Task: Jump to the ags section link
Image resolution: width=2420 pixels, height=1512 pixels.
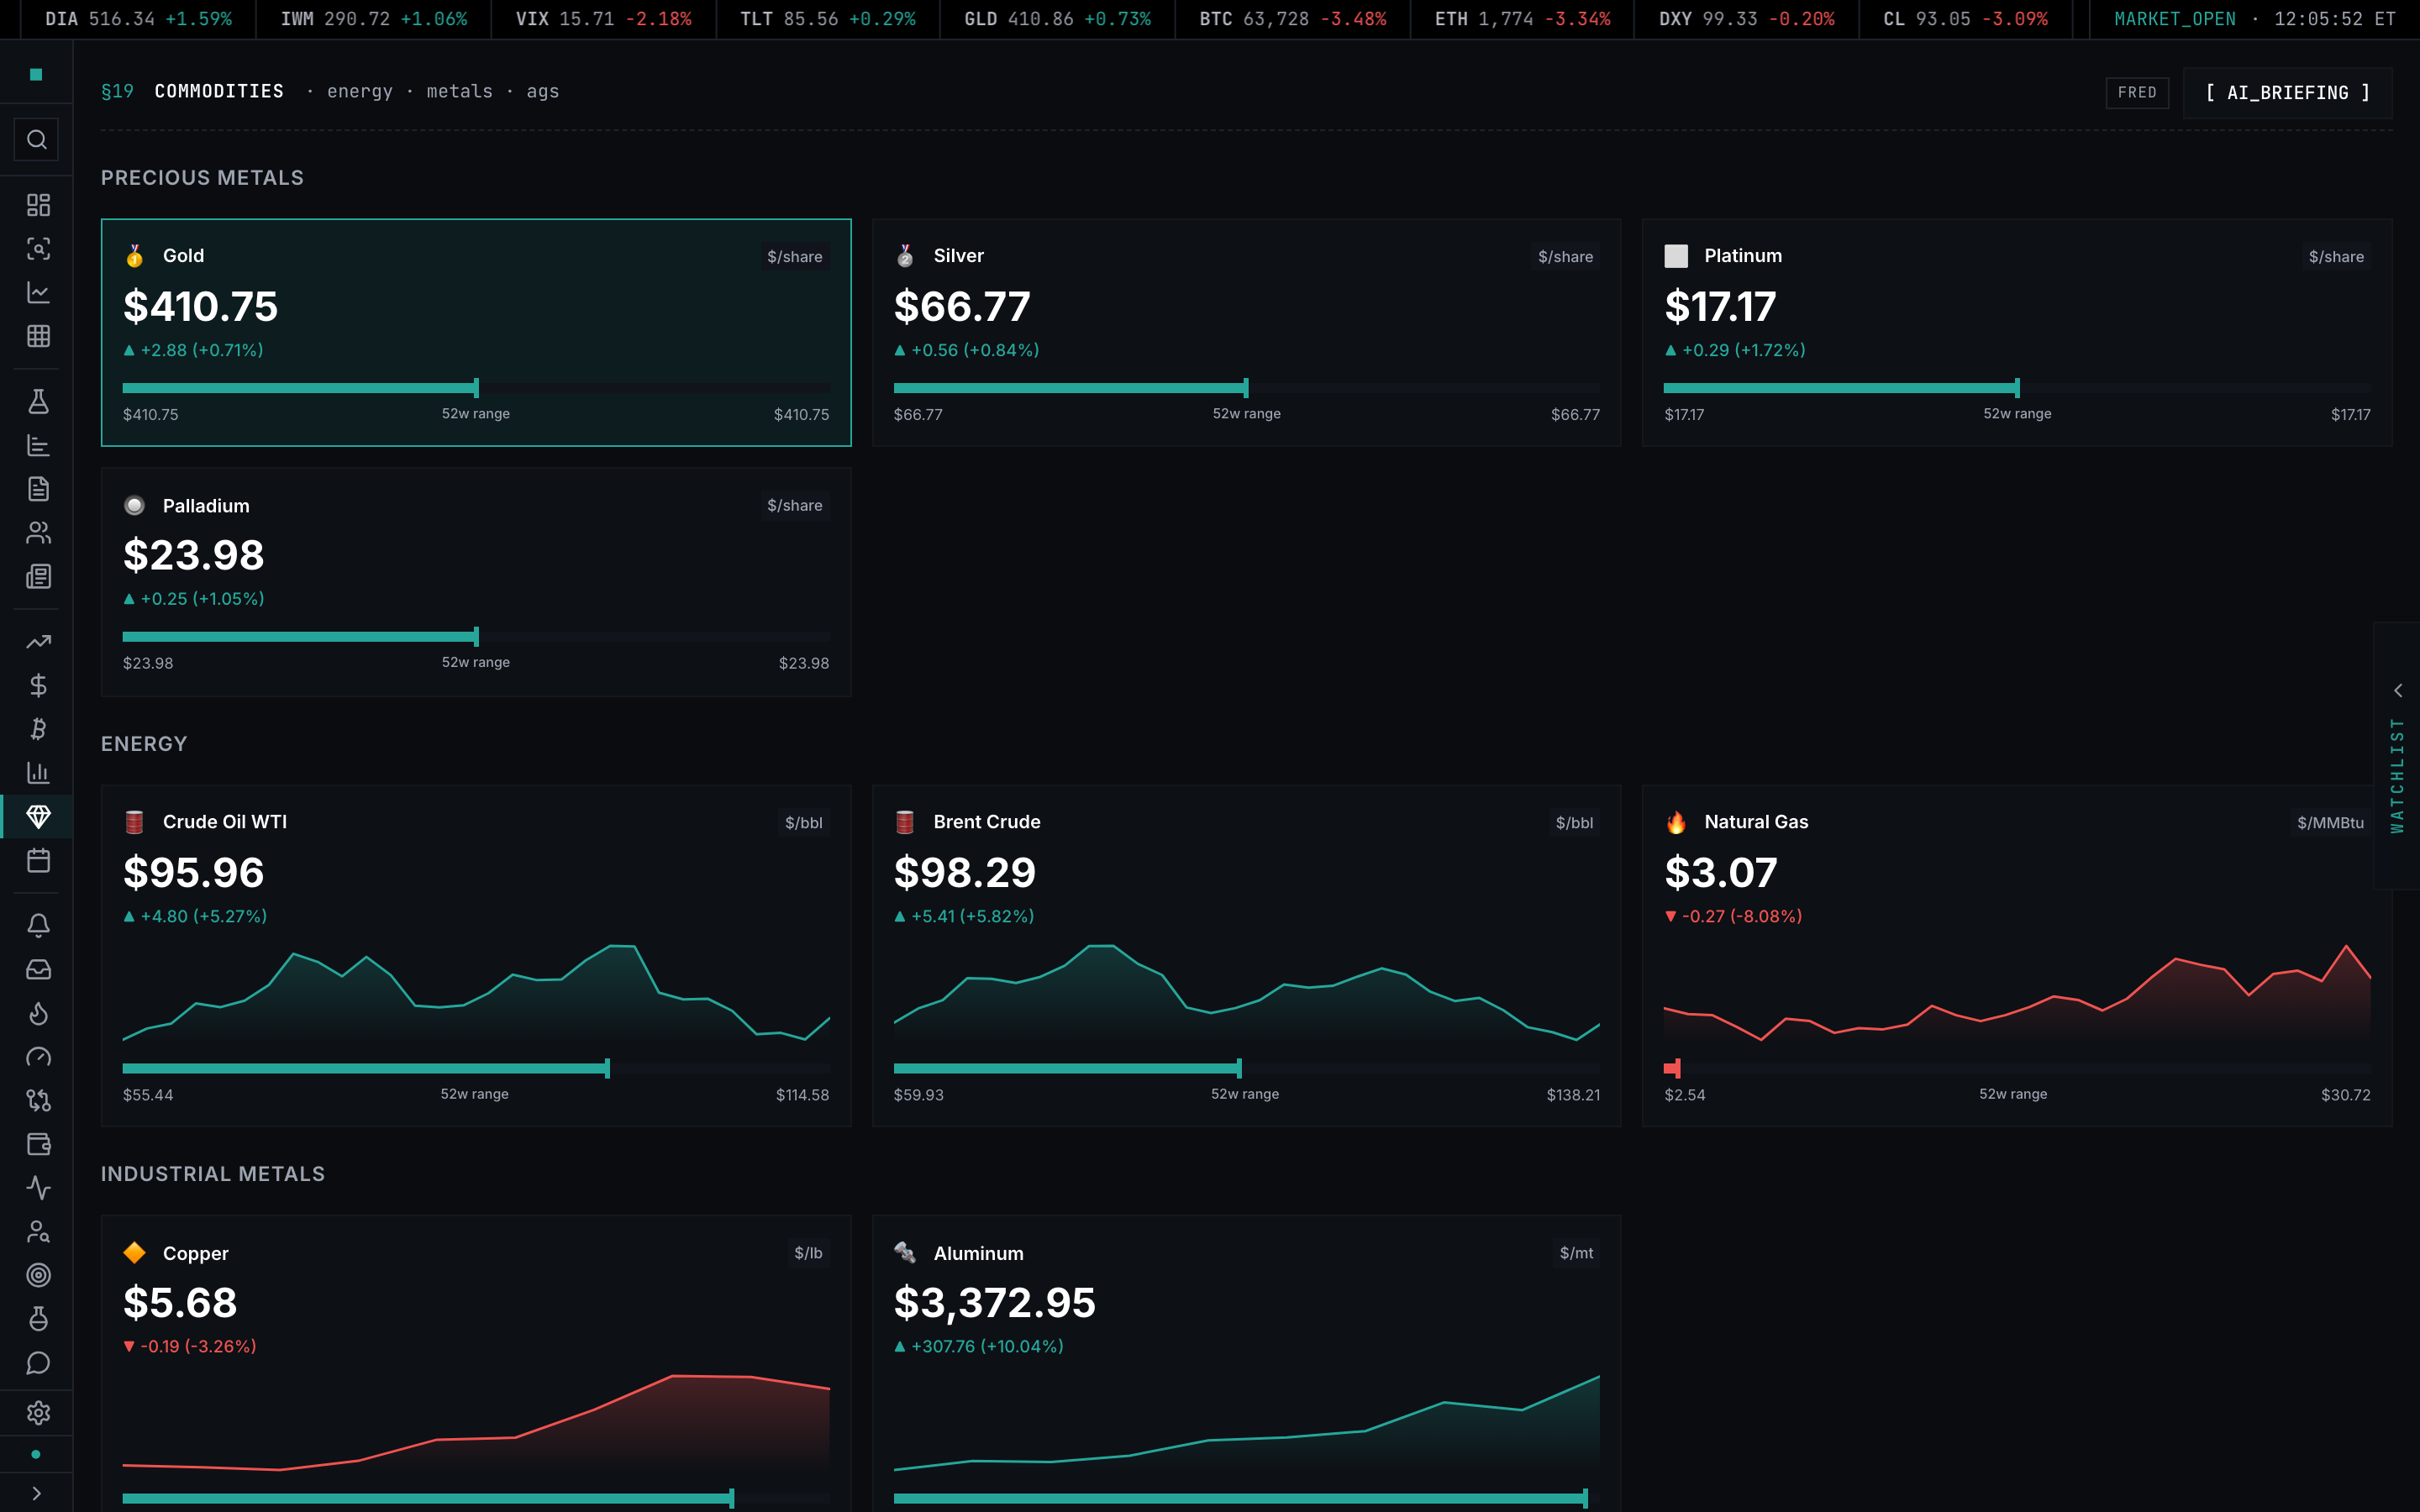Action: 543,91
